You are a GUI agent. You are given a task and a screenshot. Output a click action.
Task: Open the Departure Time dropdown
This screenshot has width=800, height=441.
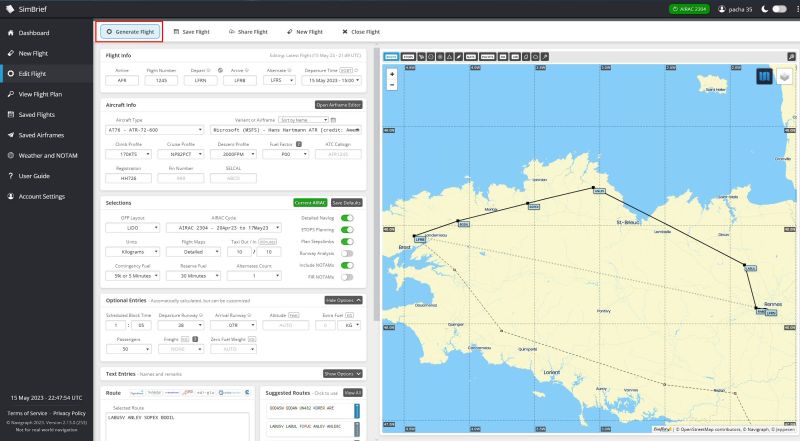[332, 80]
